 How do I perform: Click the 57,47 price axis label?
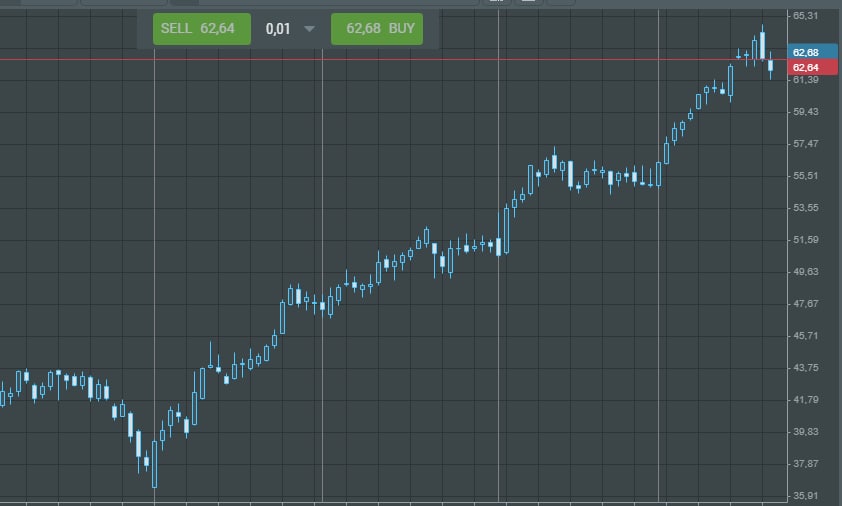tap(805, 143)
